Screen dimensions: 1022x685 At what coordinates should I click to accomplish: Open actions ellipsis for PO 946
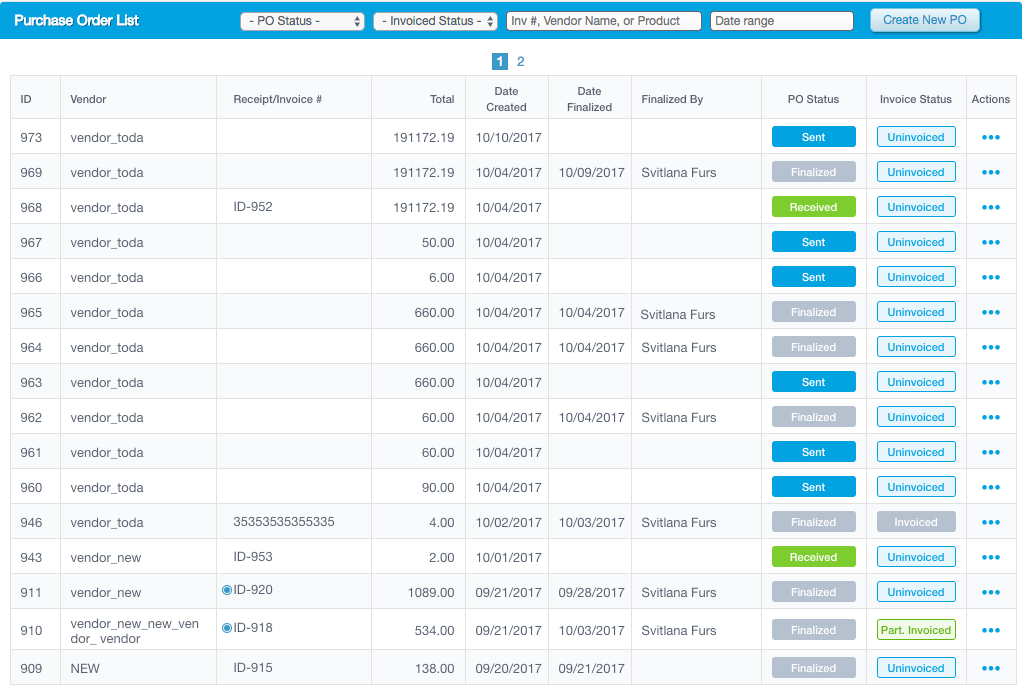pos(990,522)
